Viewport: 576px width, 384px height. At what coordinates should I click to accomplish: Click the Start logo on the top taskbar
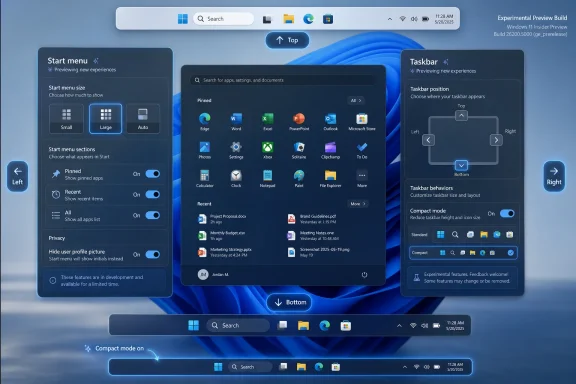[183, 19]
